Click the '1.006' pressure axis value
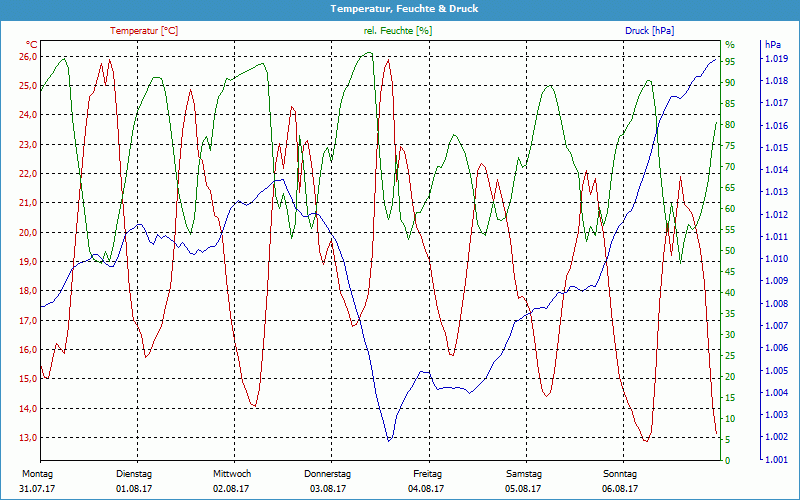The image size is (800, 500). pos(776,348)
